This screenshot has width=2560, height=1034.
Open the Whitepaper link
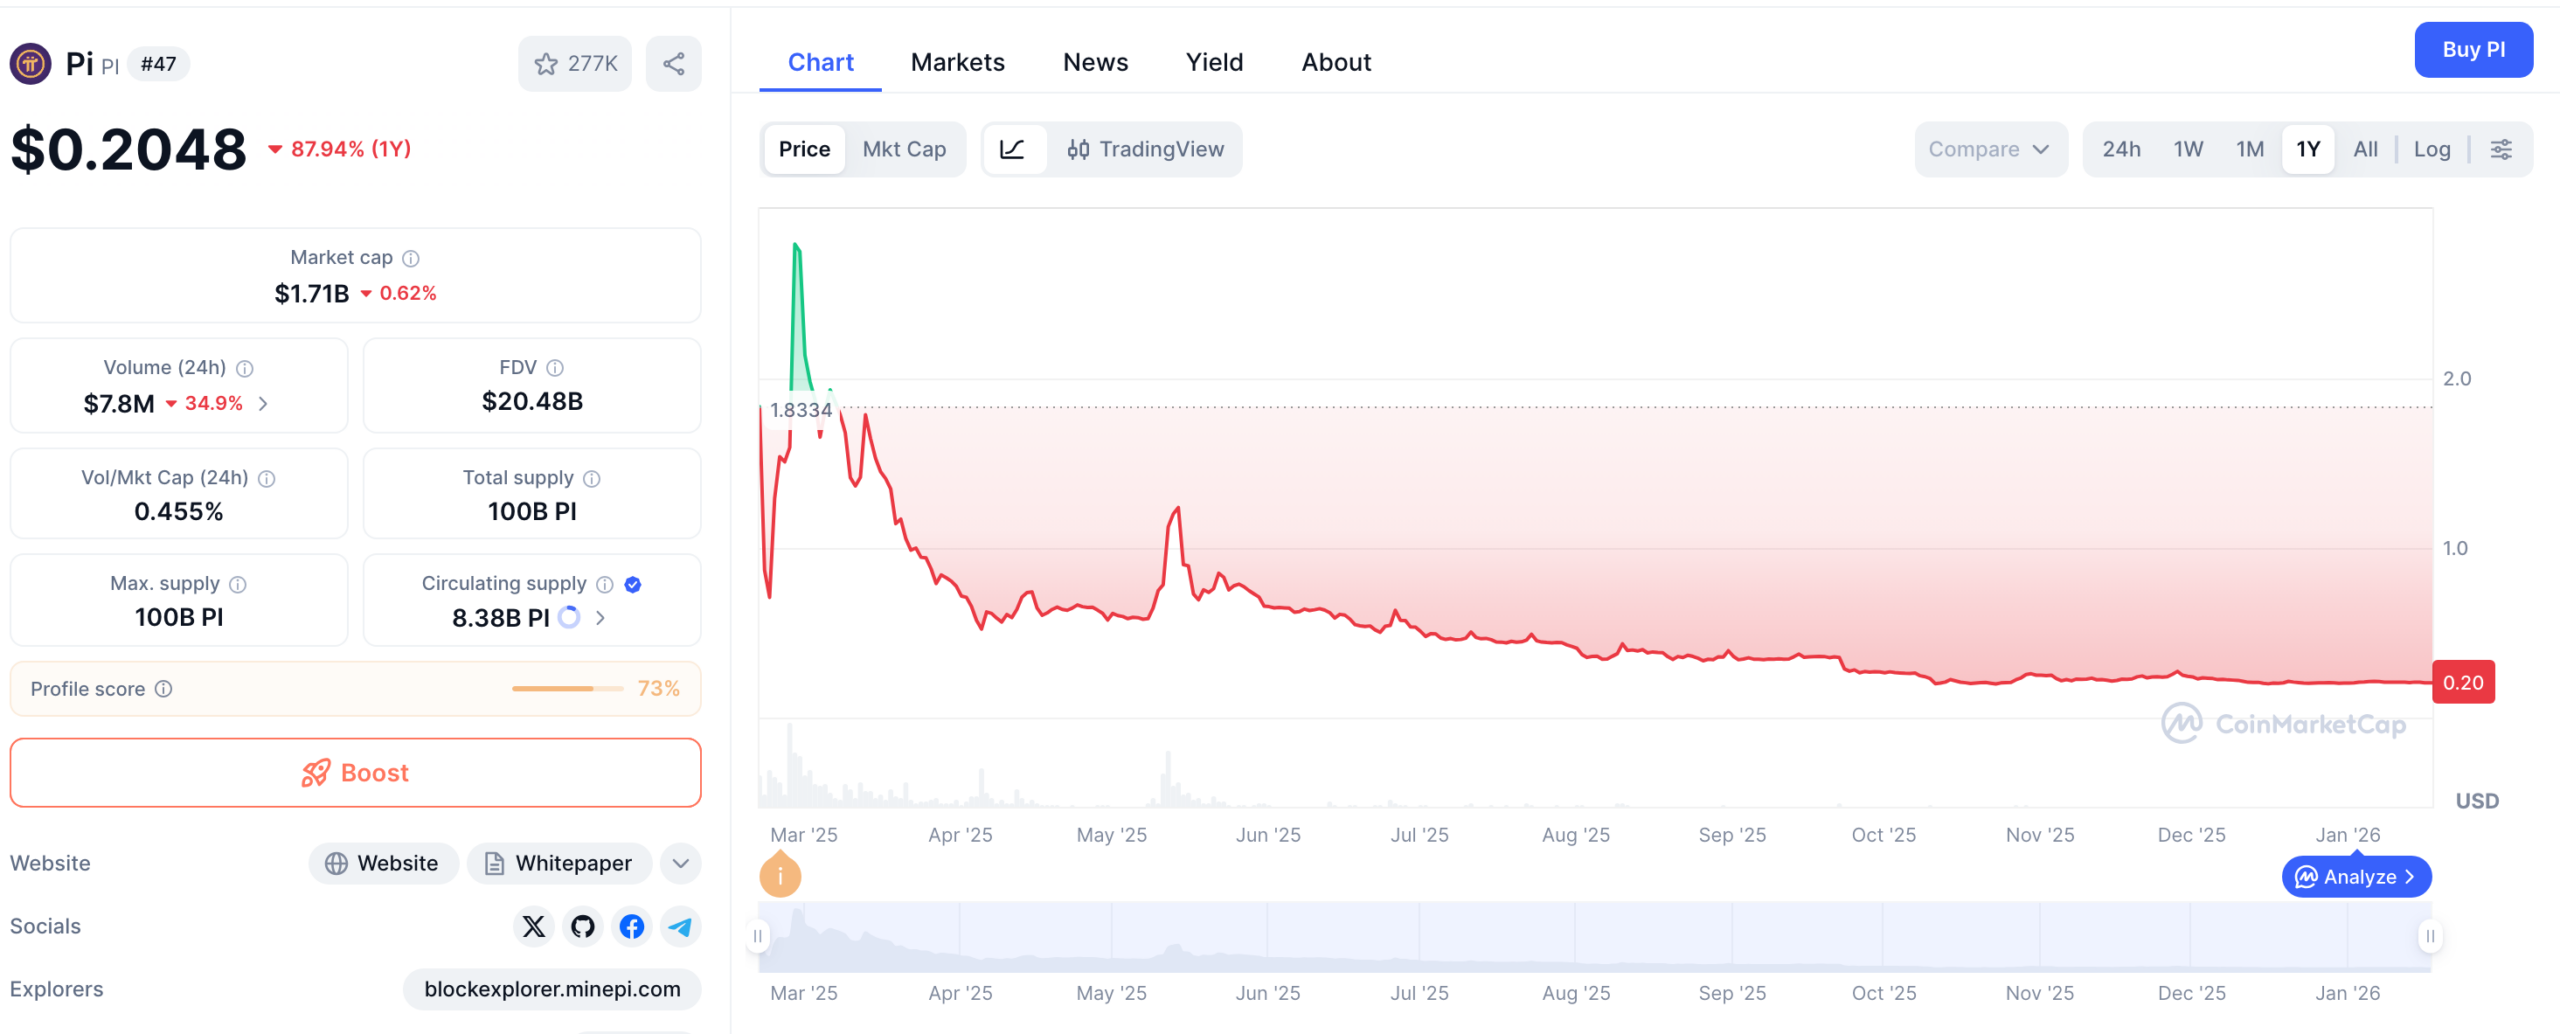(560, 864)
